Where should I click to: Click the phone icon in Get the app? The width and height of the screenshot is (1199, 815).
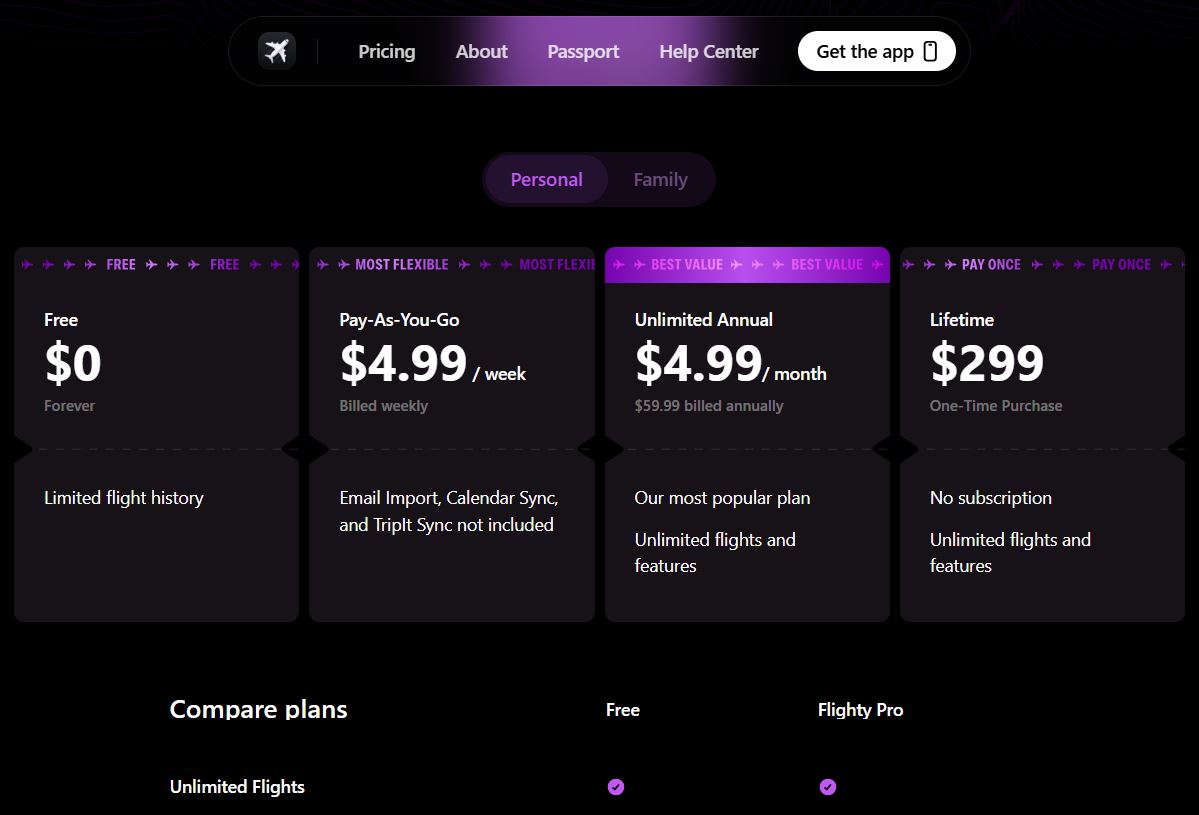click(x=930, y=51)
